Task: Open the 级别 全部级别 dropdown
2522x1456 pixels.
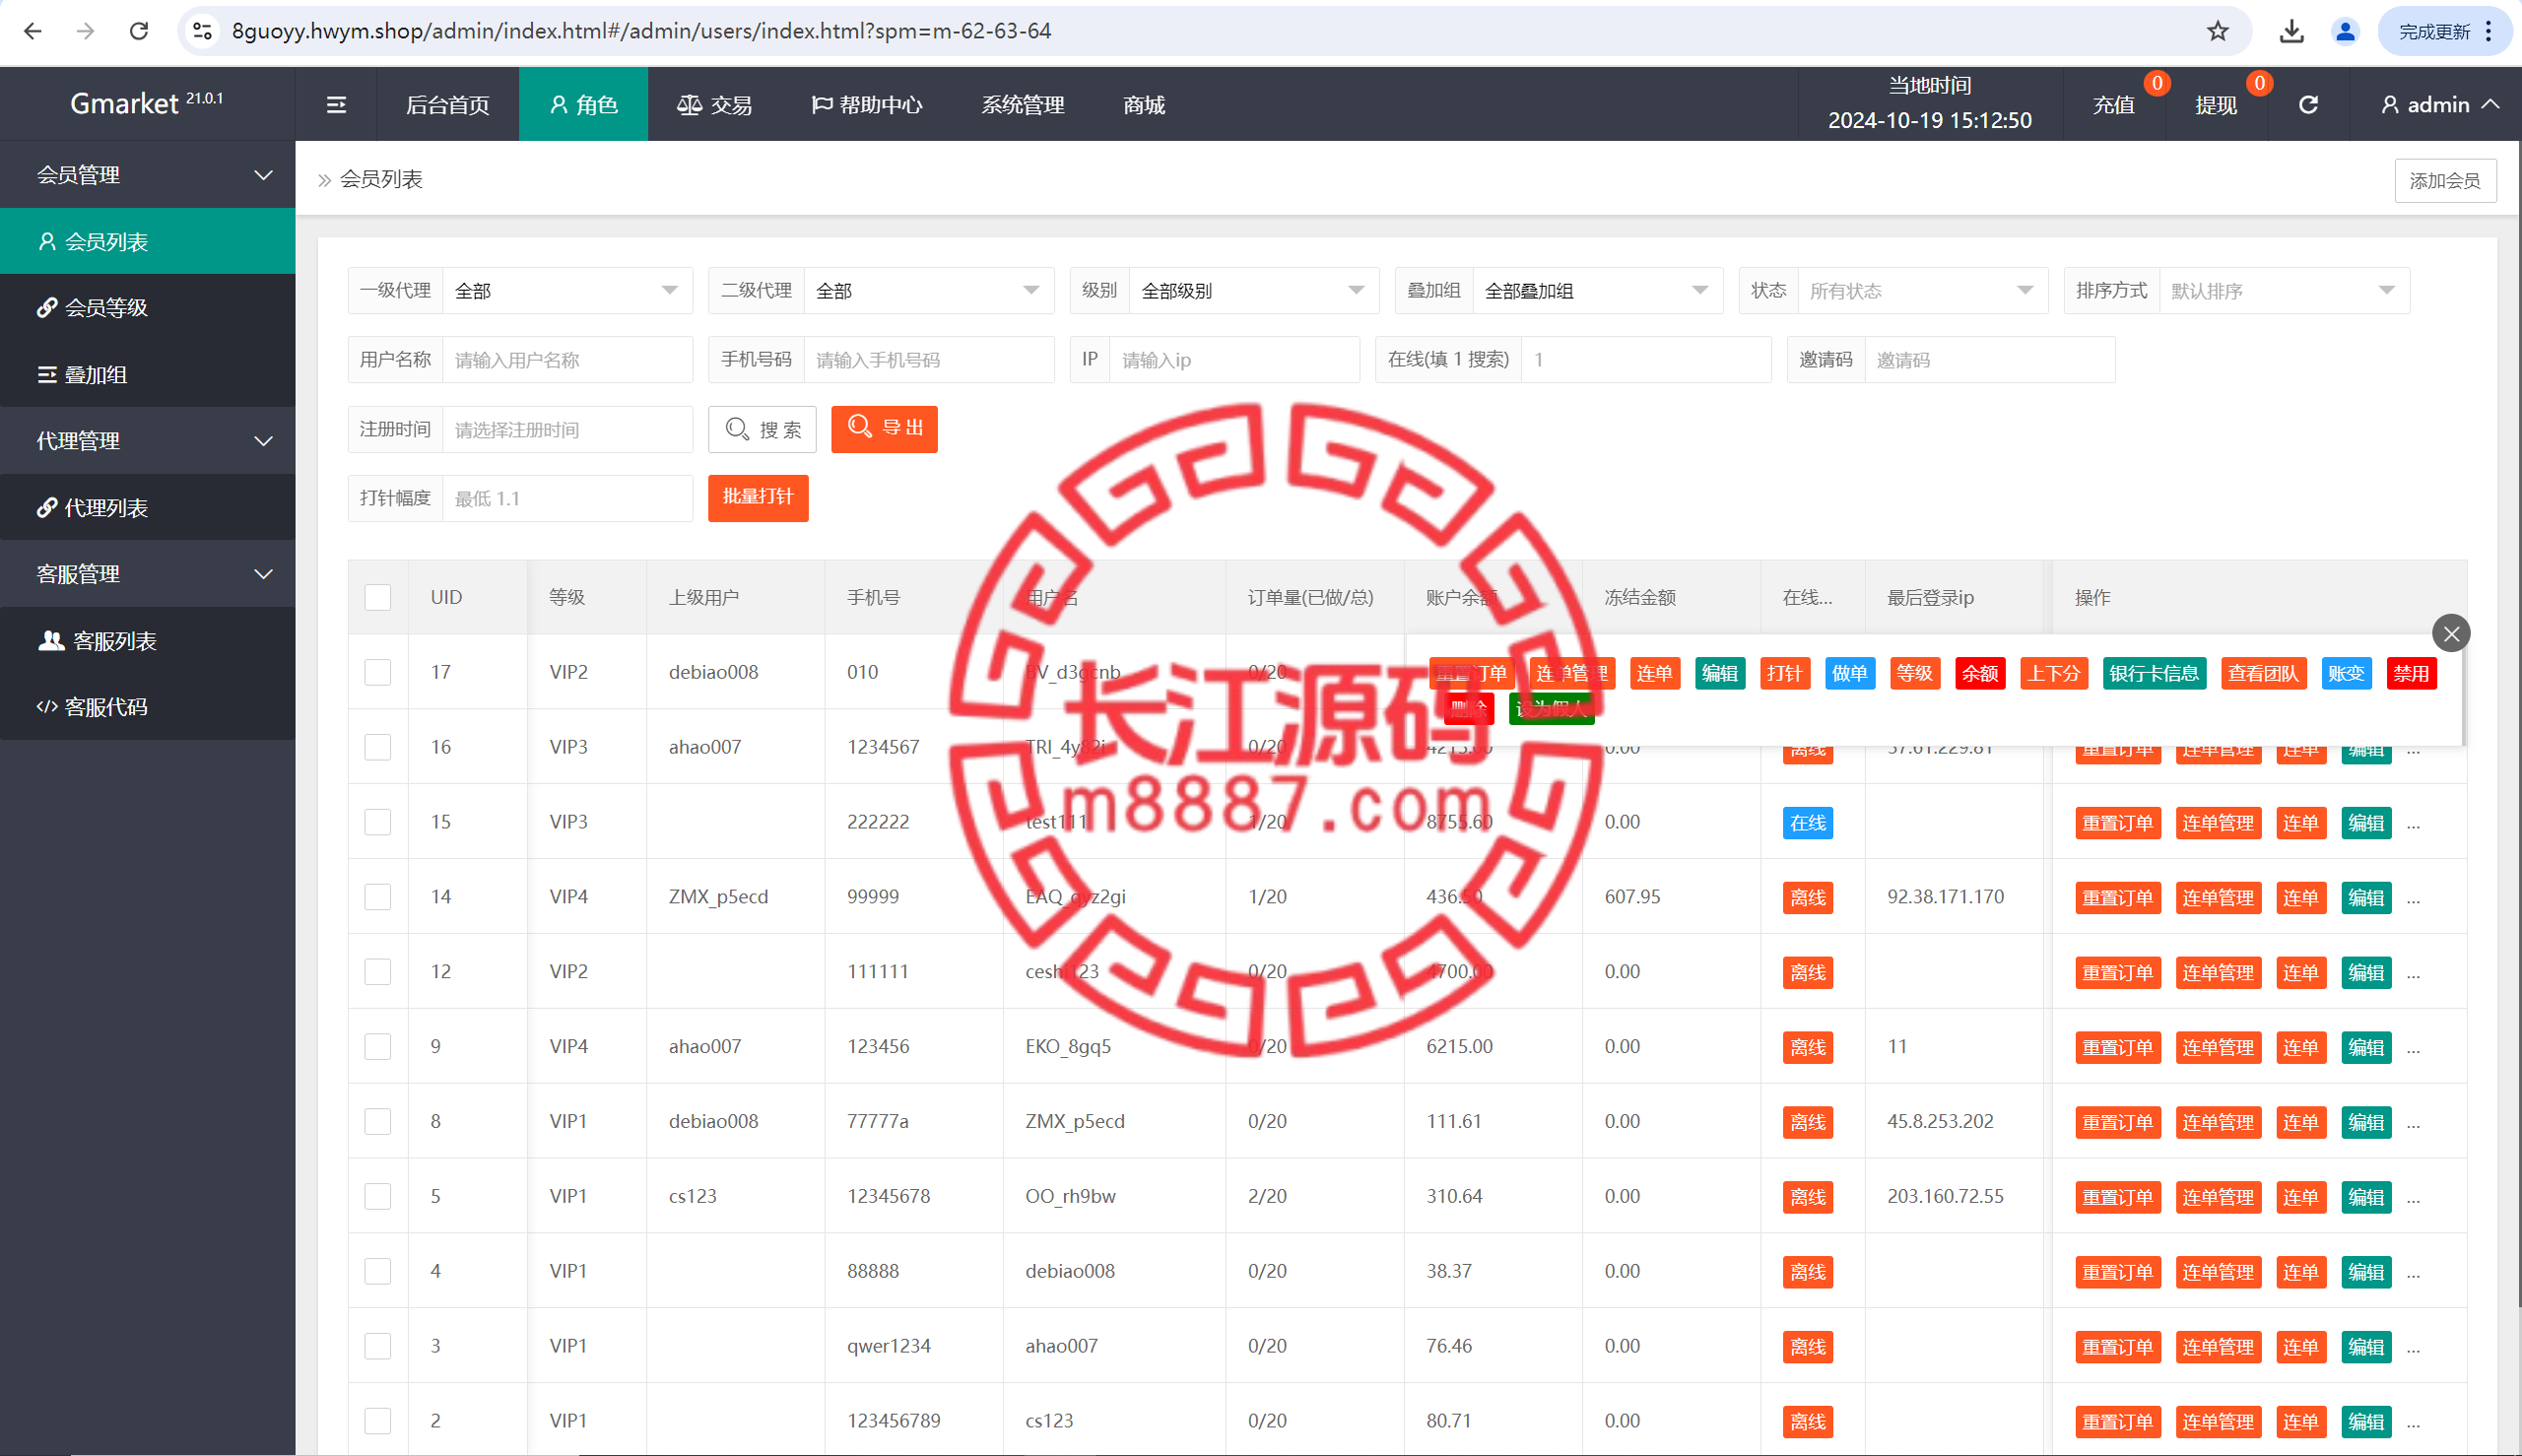Action: [x=1253, y=290]
